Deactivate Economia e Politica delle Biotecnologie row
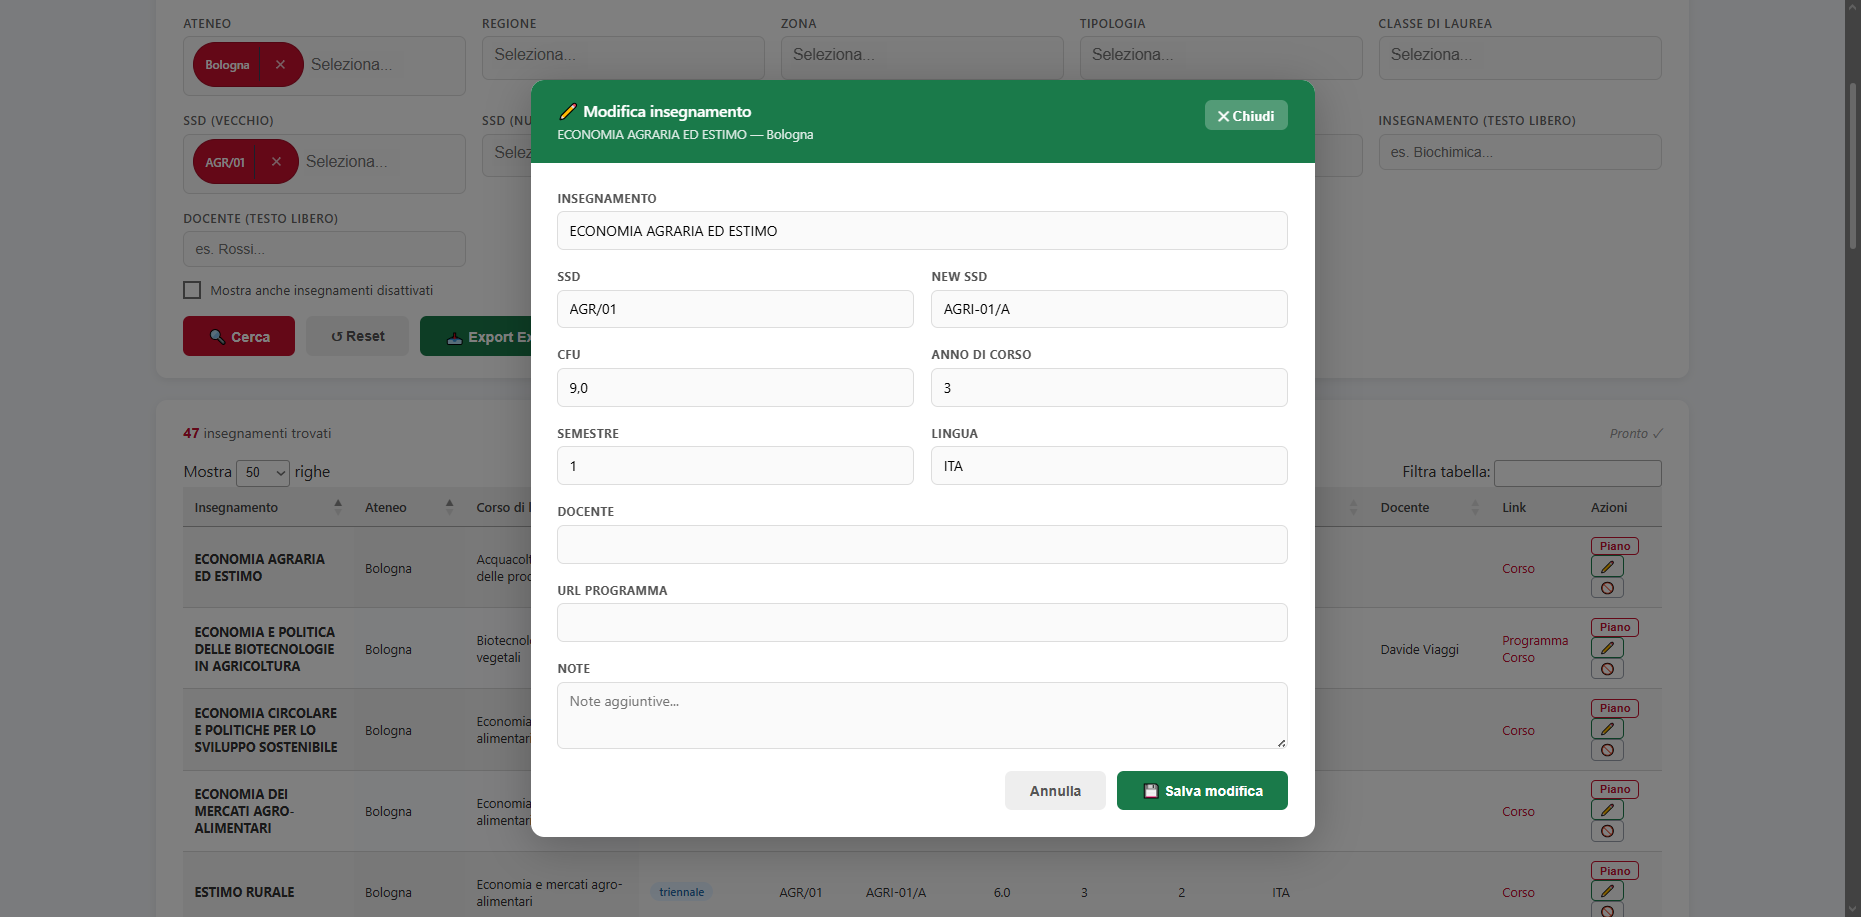 pos(1607,669)
